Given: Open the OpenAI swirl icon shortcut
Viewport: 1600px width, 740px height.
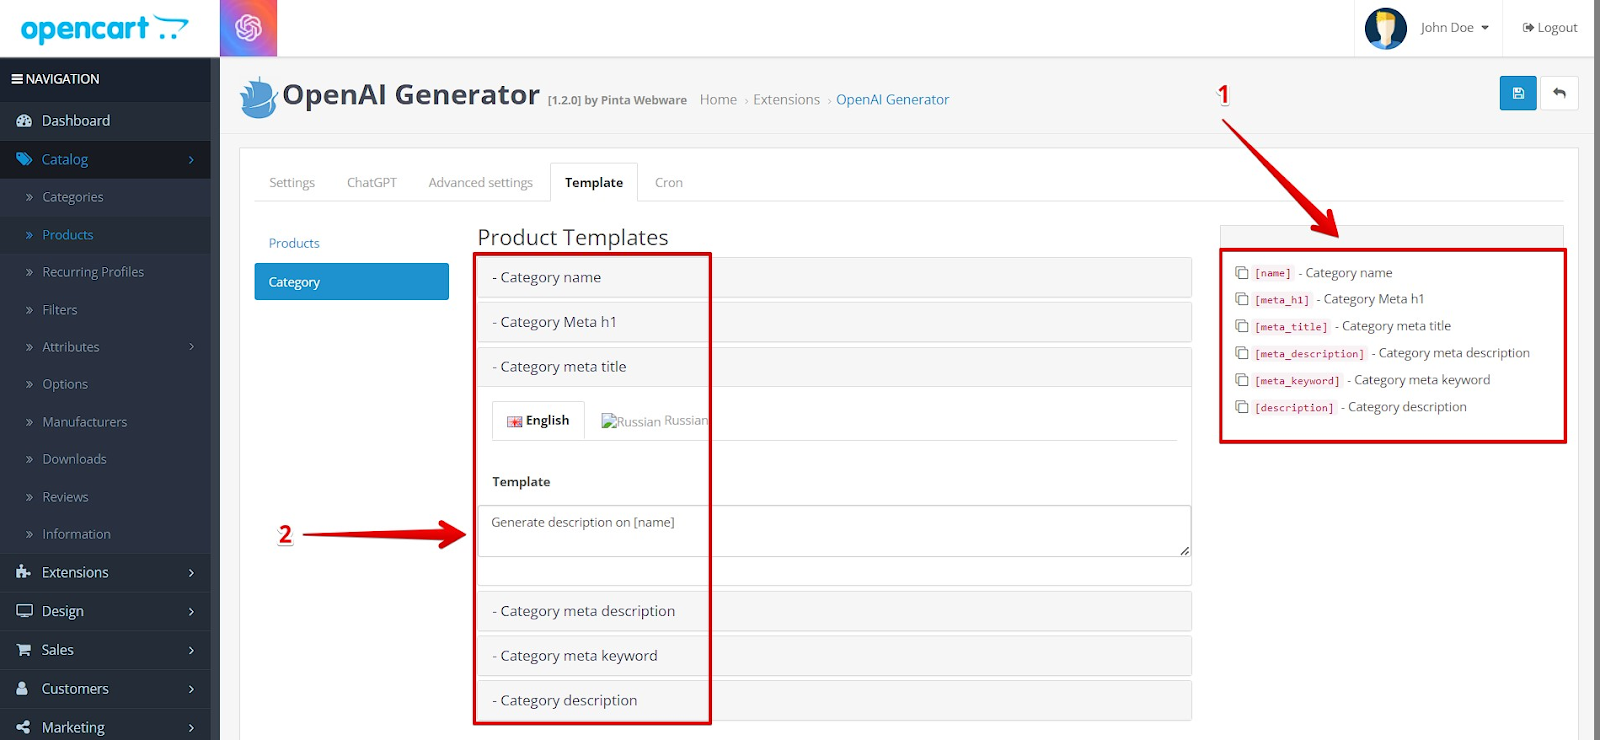Looking at the screenshot, I should (248, 28).
